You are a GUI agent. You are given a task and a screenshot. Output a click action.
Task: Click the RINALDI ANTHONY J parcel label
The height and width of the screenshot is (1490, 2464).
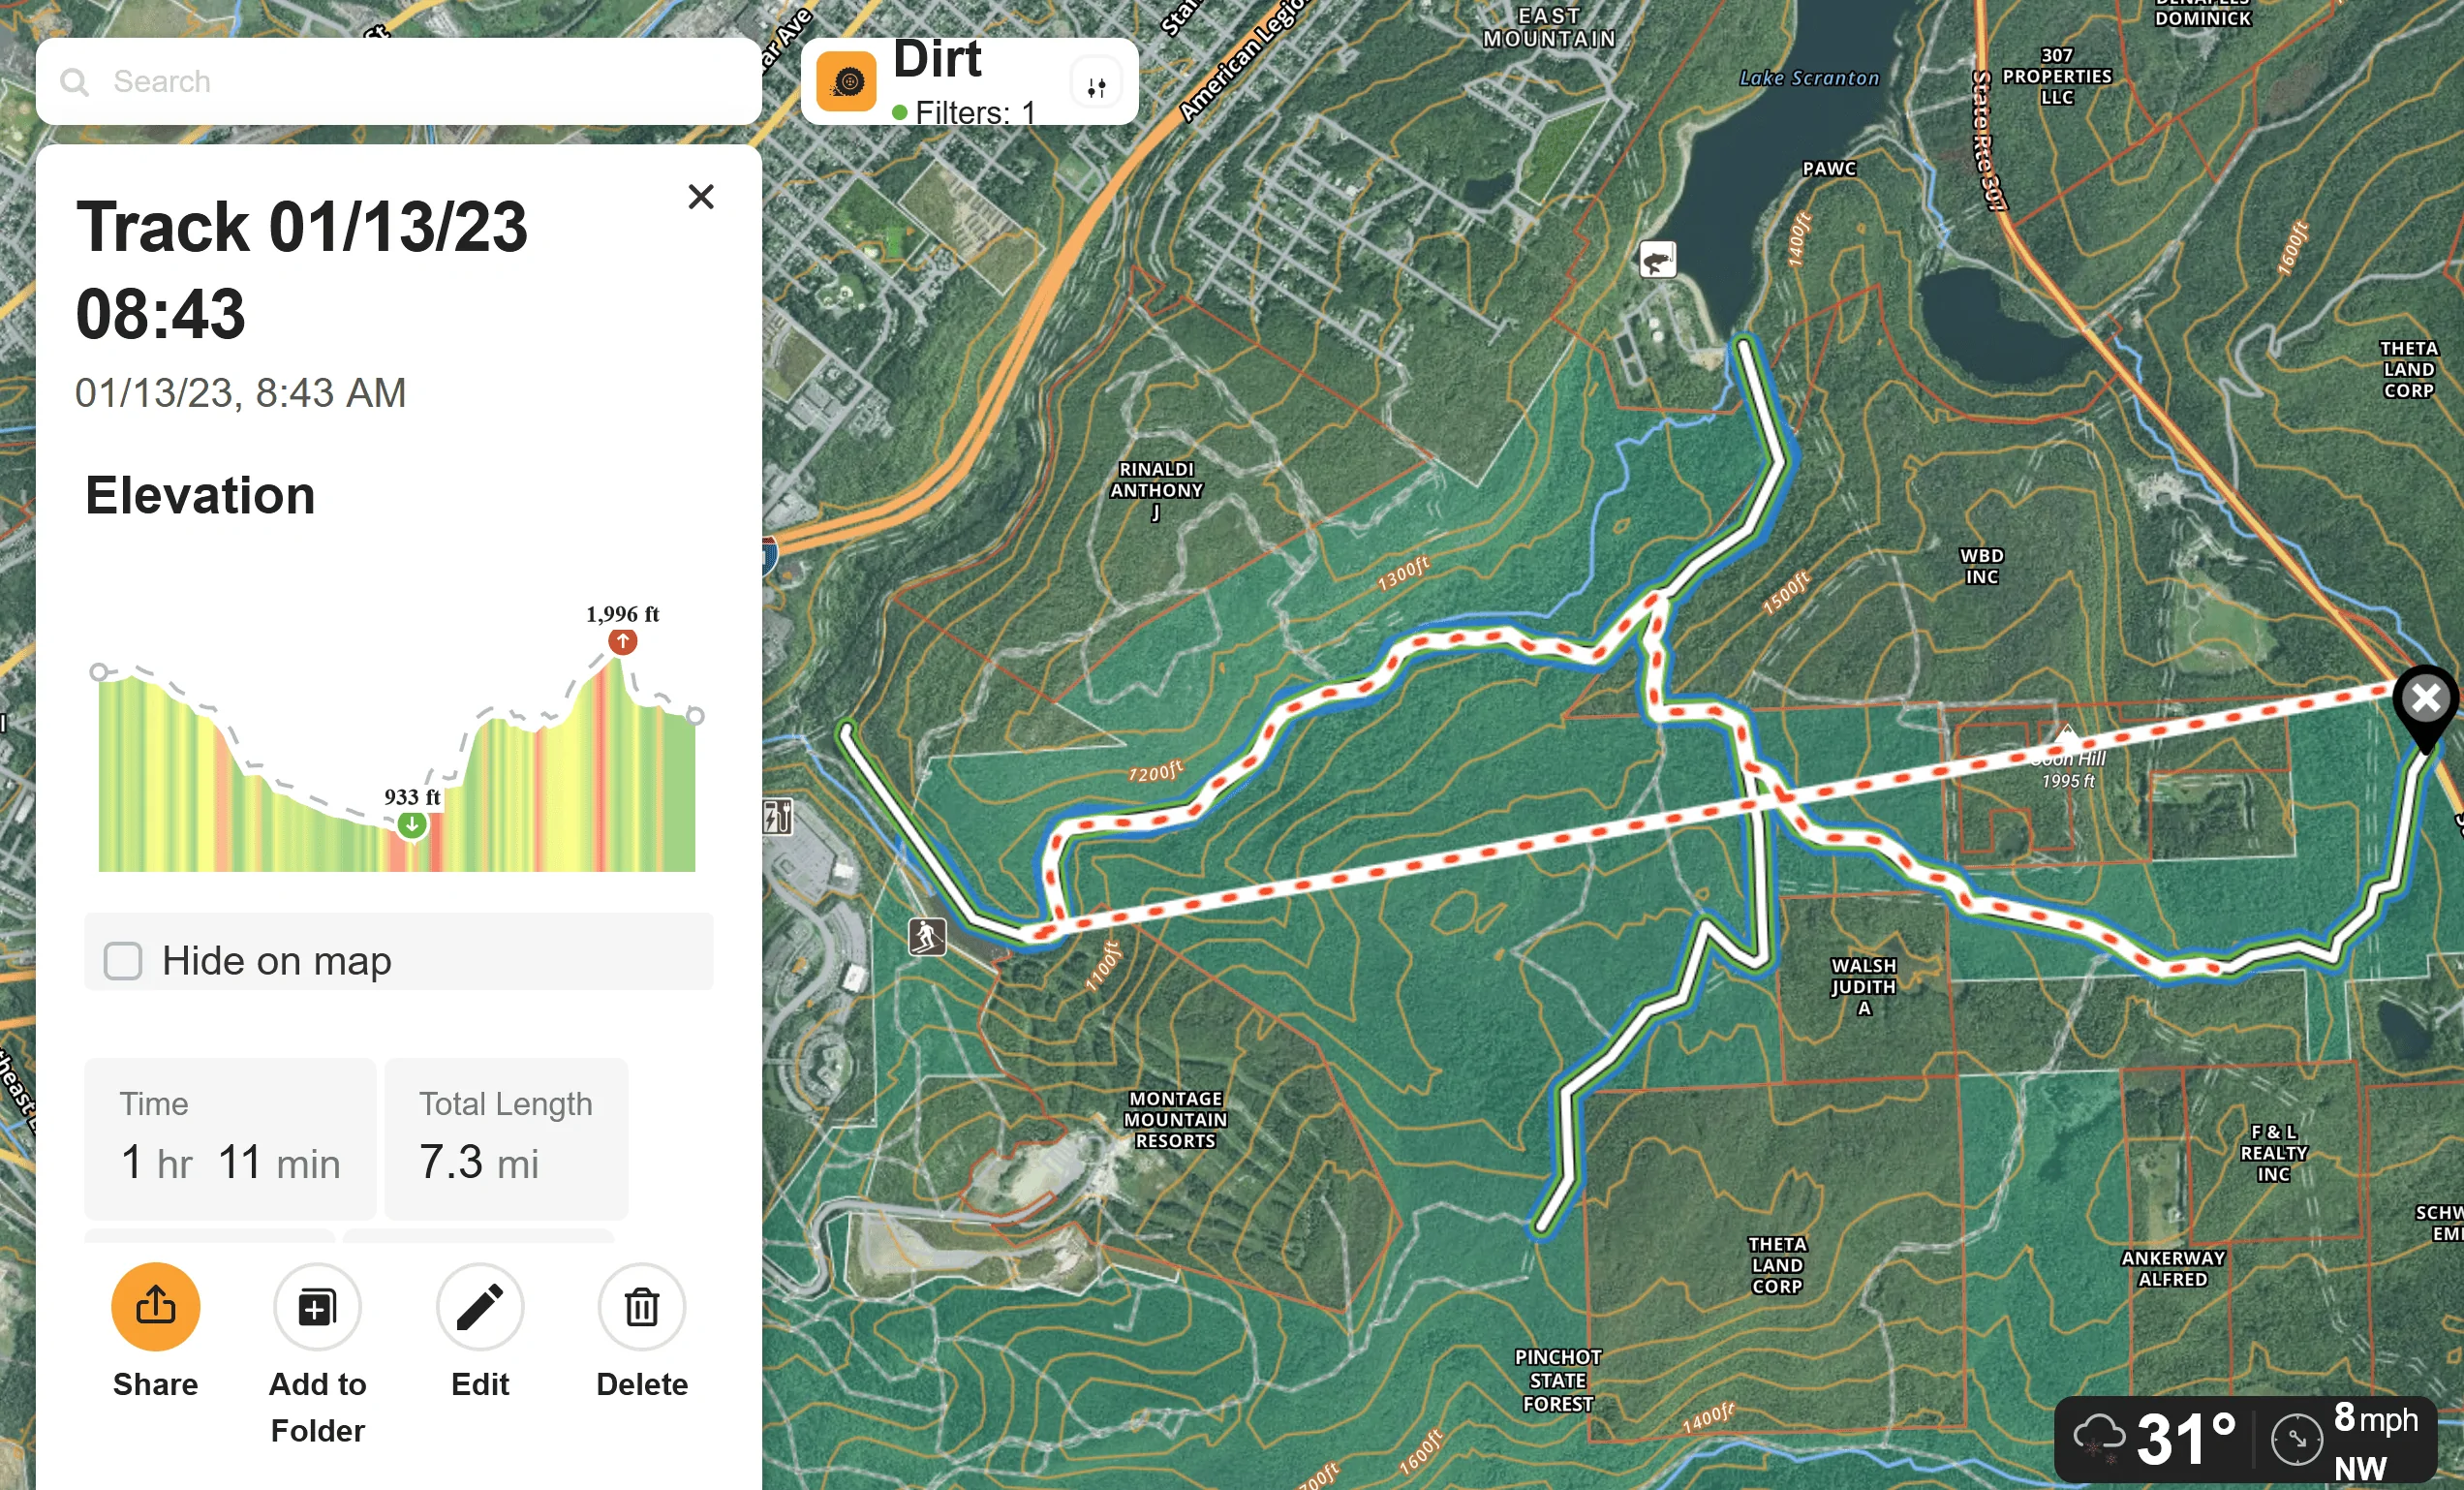click(1156, 491)
